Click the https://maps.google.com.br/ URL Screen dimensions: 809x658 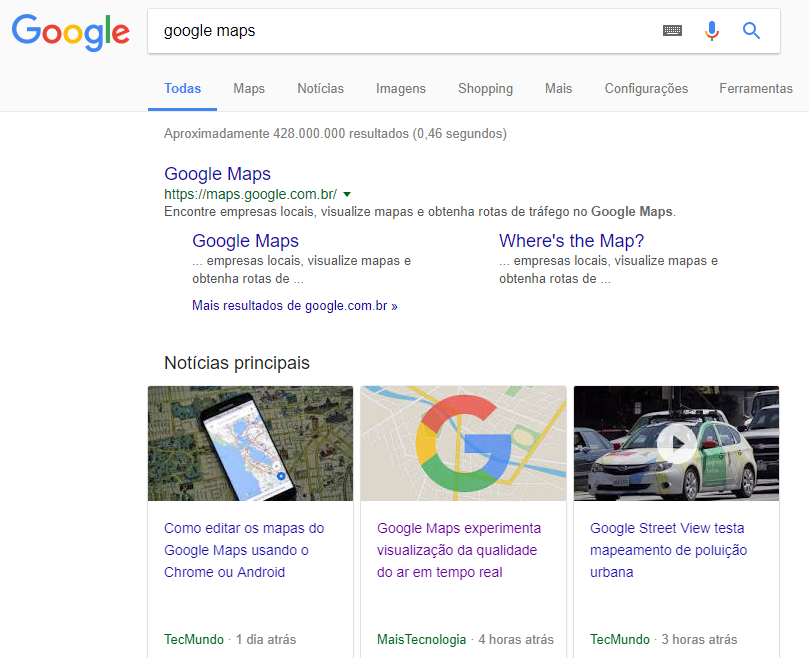[250, 195]
